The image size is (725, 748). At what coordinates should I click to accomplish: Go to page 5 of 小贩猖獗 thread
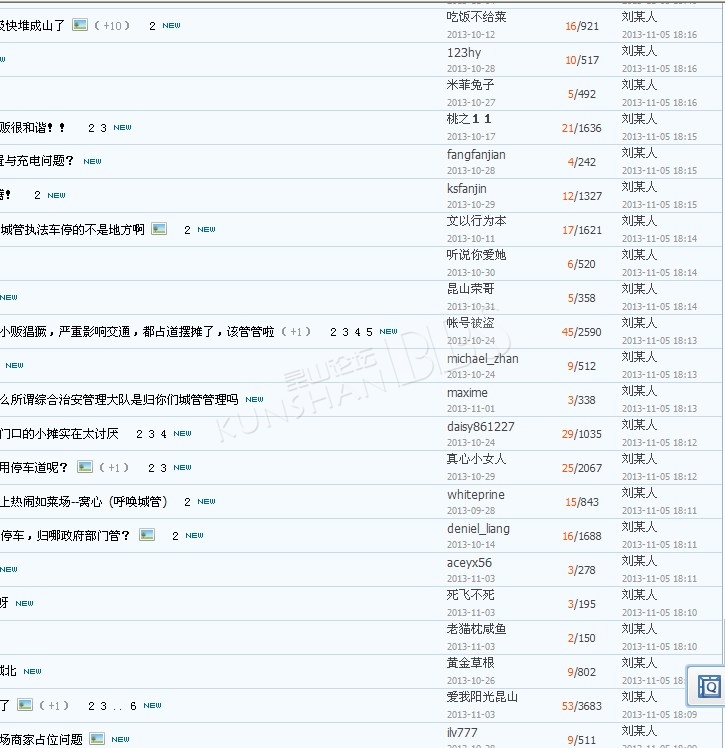point(369,332)
